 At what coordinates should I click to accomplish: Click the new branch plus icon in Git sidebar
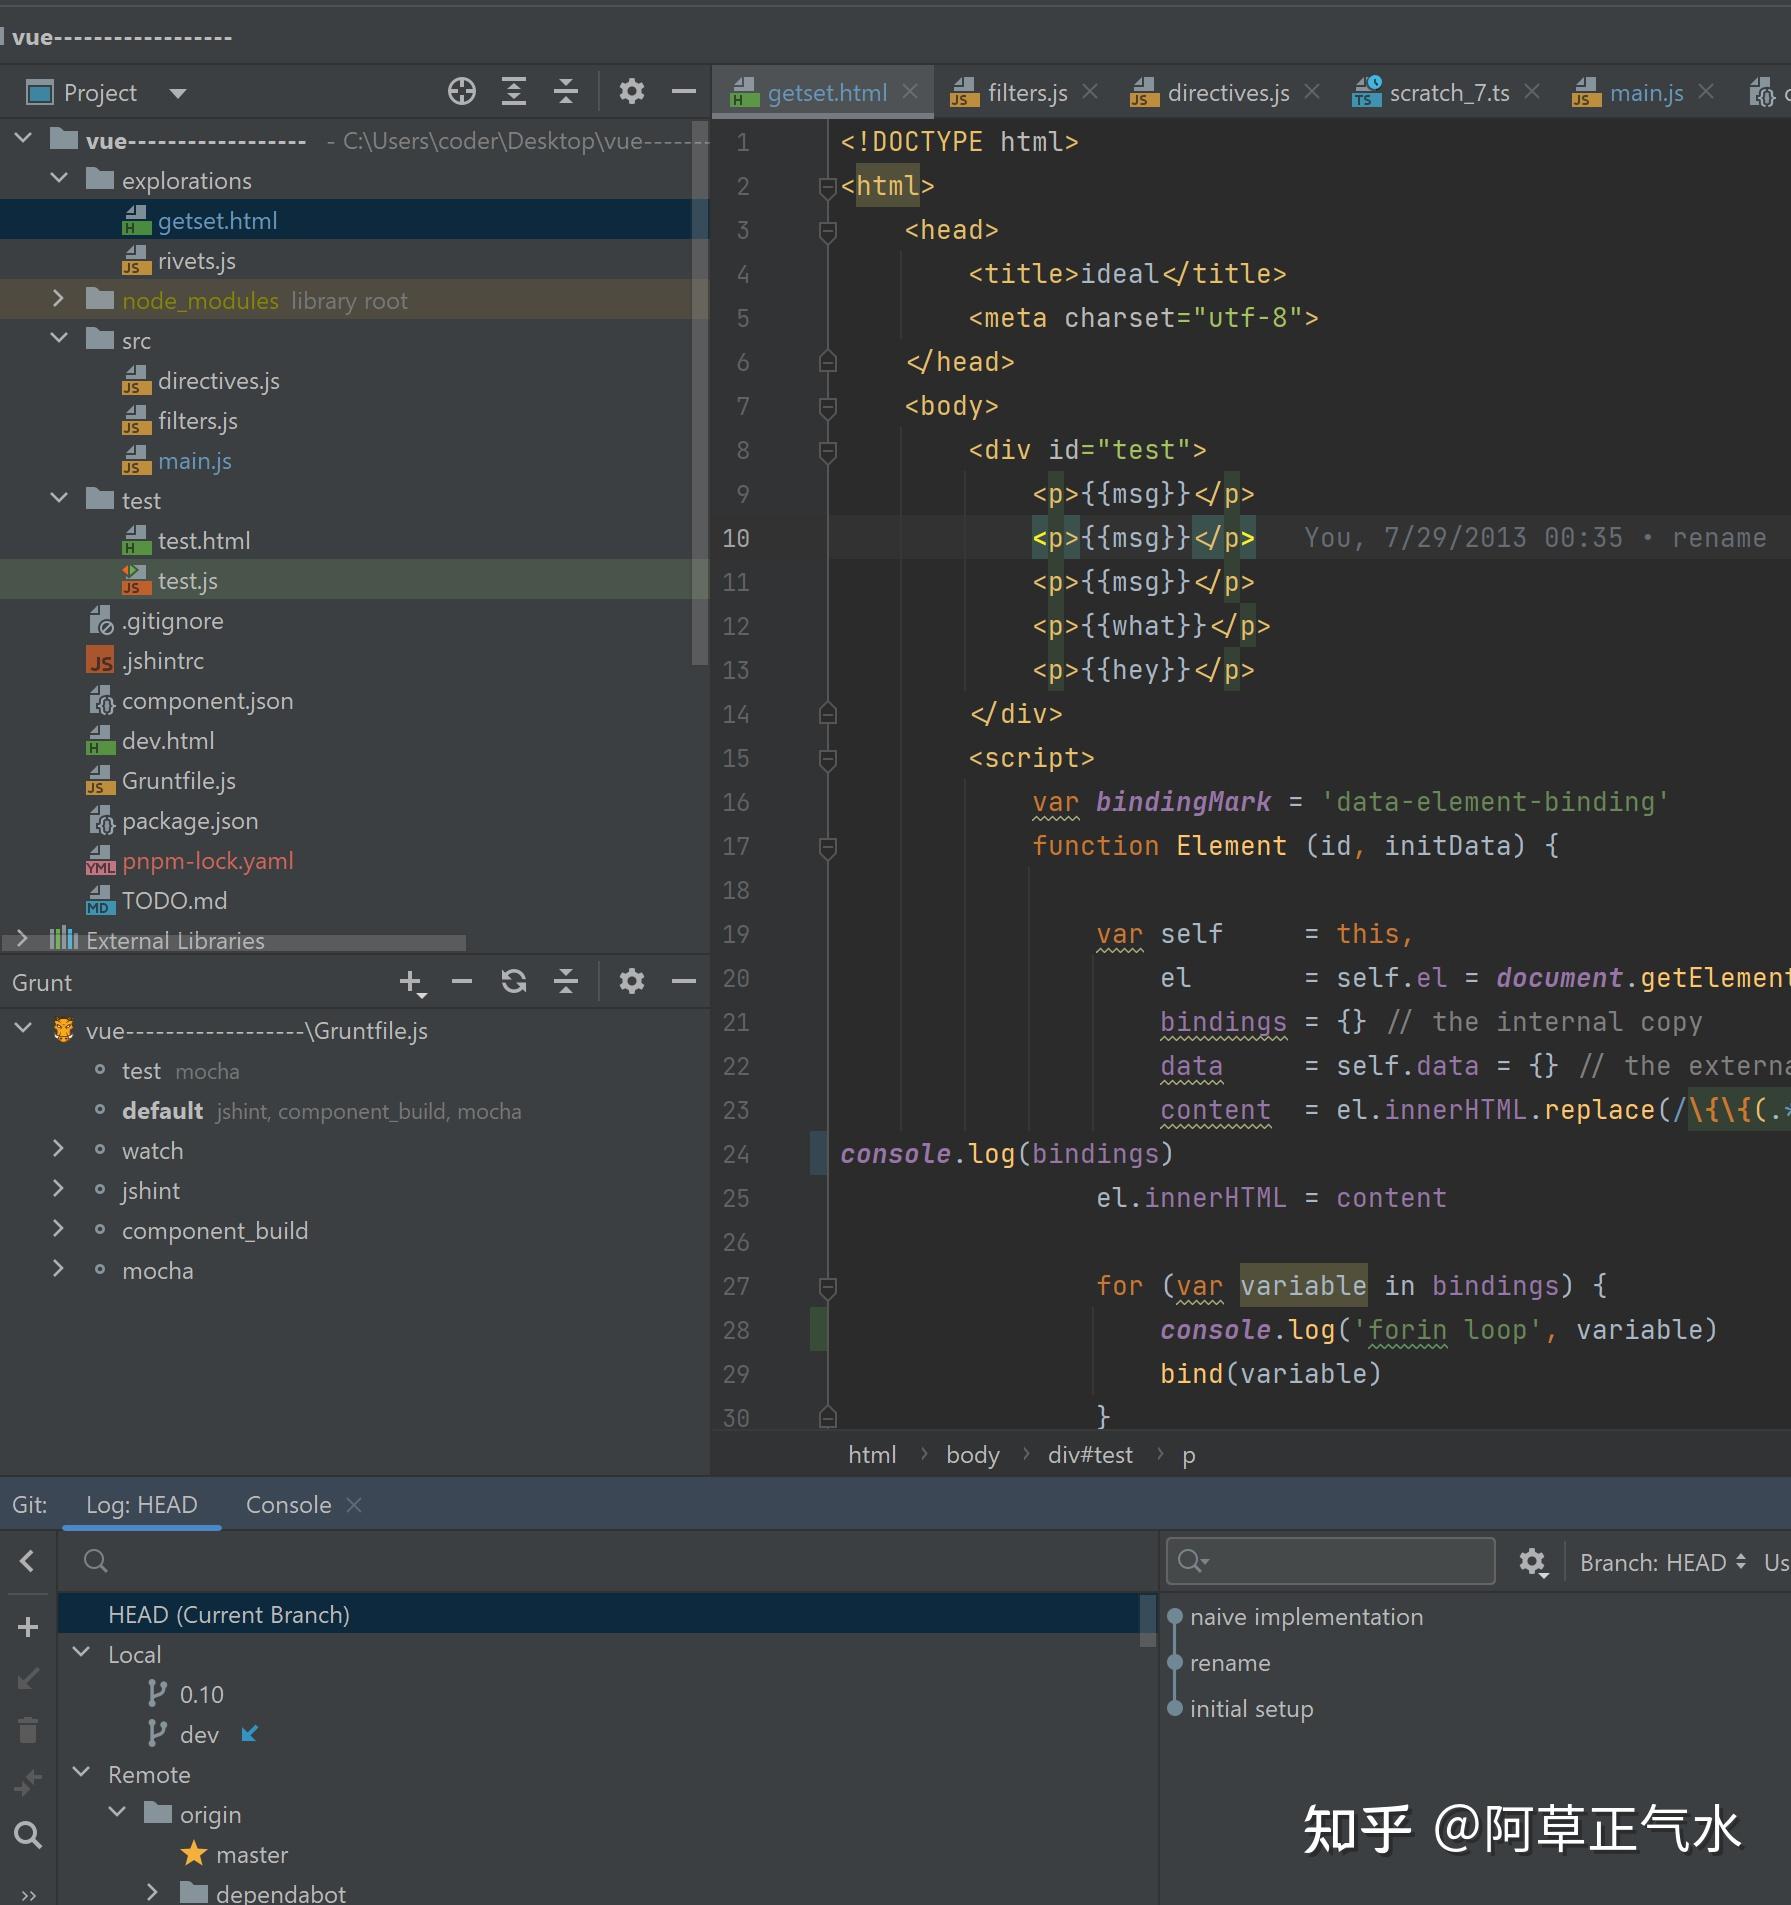(28, 1627)
